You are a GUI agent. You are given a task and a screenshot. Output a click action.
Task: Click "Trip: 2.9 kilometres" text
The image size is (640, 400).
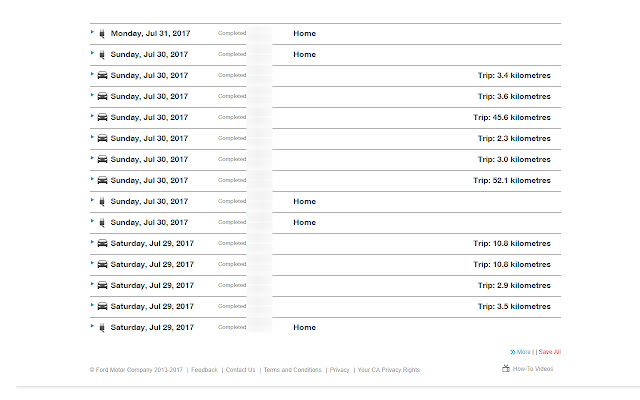(x=514, y=285)
